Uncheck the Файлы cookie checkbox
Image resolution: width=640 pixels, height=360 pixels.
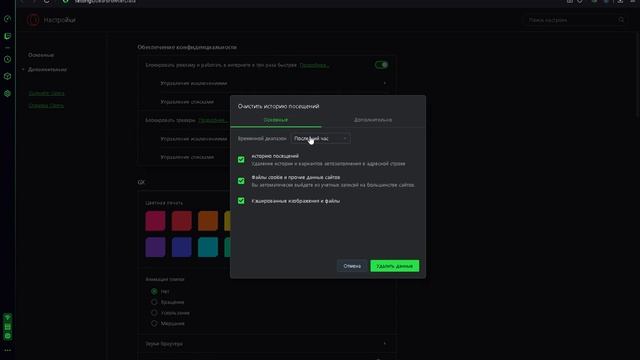pos(241,181)
